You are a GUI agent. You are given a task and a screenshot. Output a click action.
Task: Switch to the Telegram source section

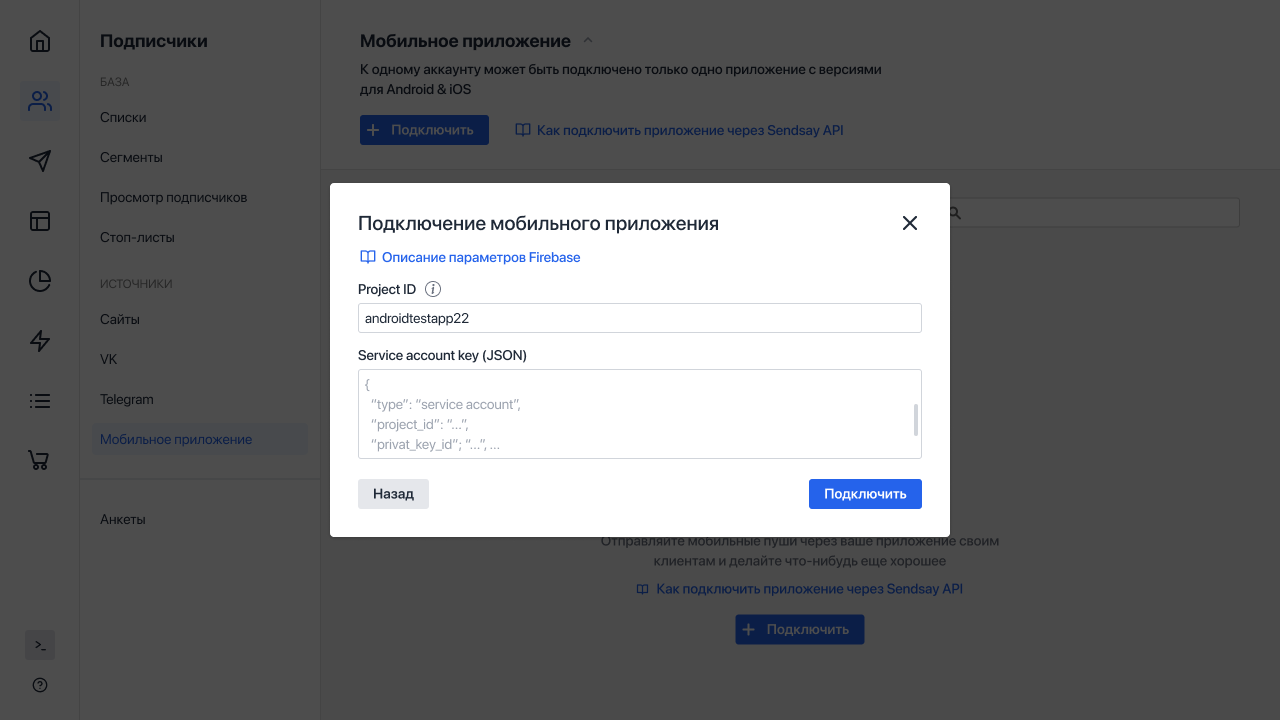pyautogui.click(x=127, y=399)
